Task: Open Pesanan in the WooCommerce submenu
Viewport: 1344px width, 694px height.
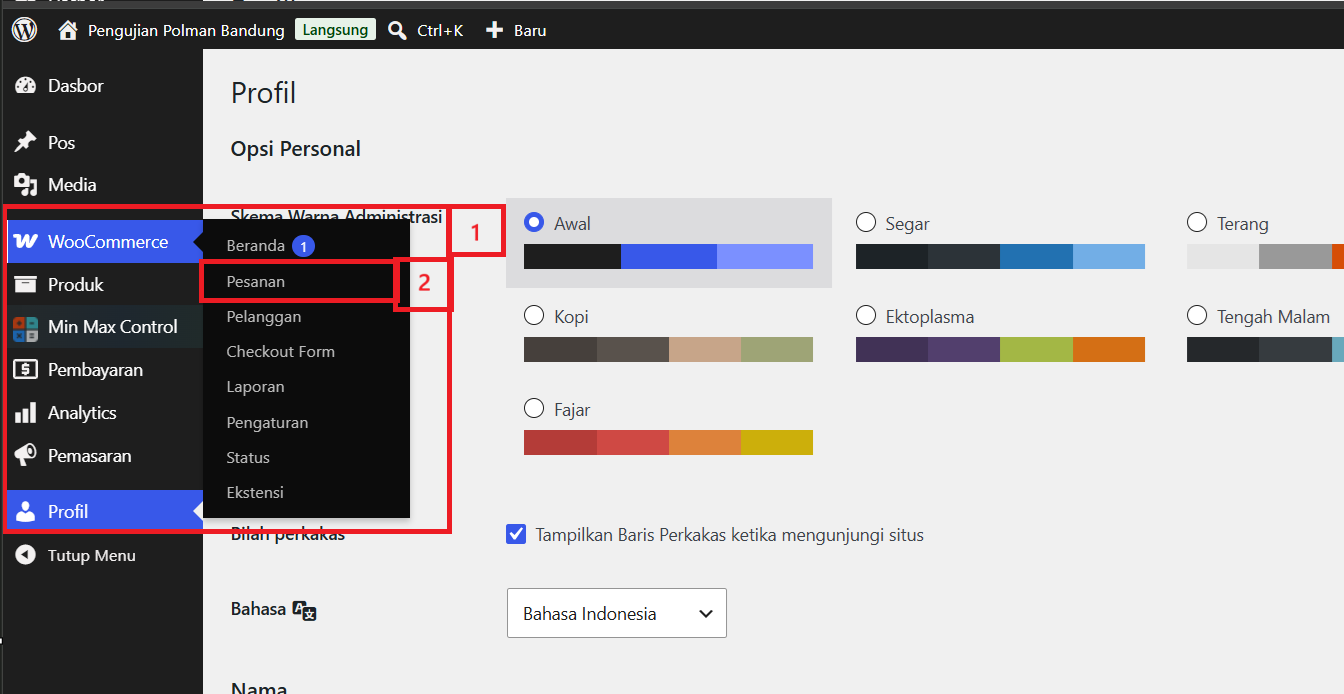Action: pos(256,281)
